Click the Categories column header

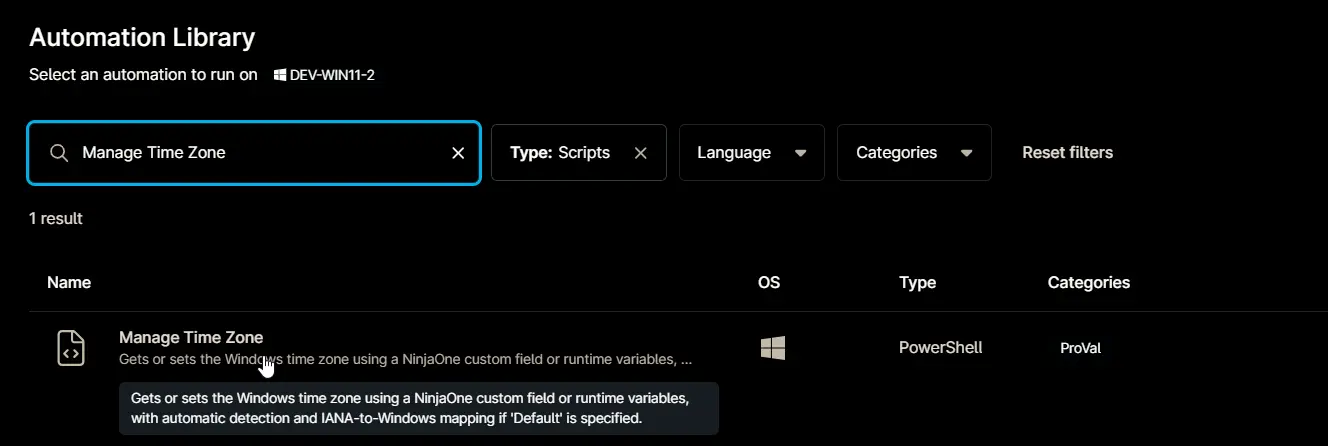(x=1089, y=282)
